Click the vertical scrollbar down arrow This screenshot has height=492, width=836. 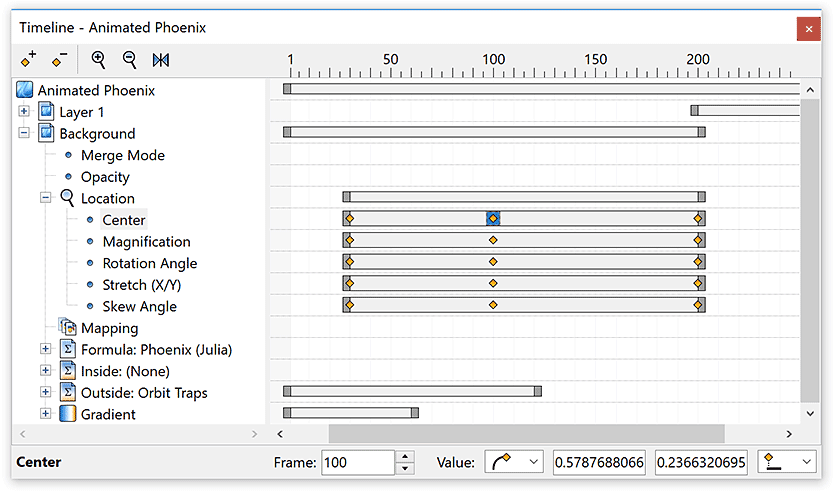[810, 413]
